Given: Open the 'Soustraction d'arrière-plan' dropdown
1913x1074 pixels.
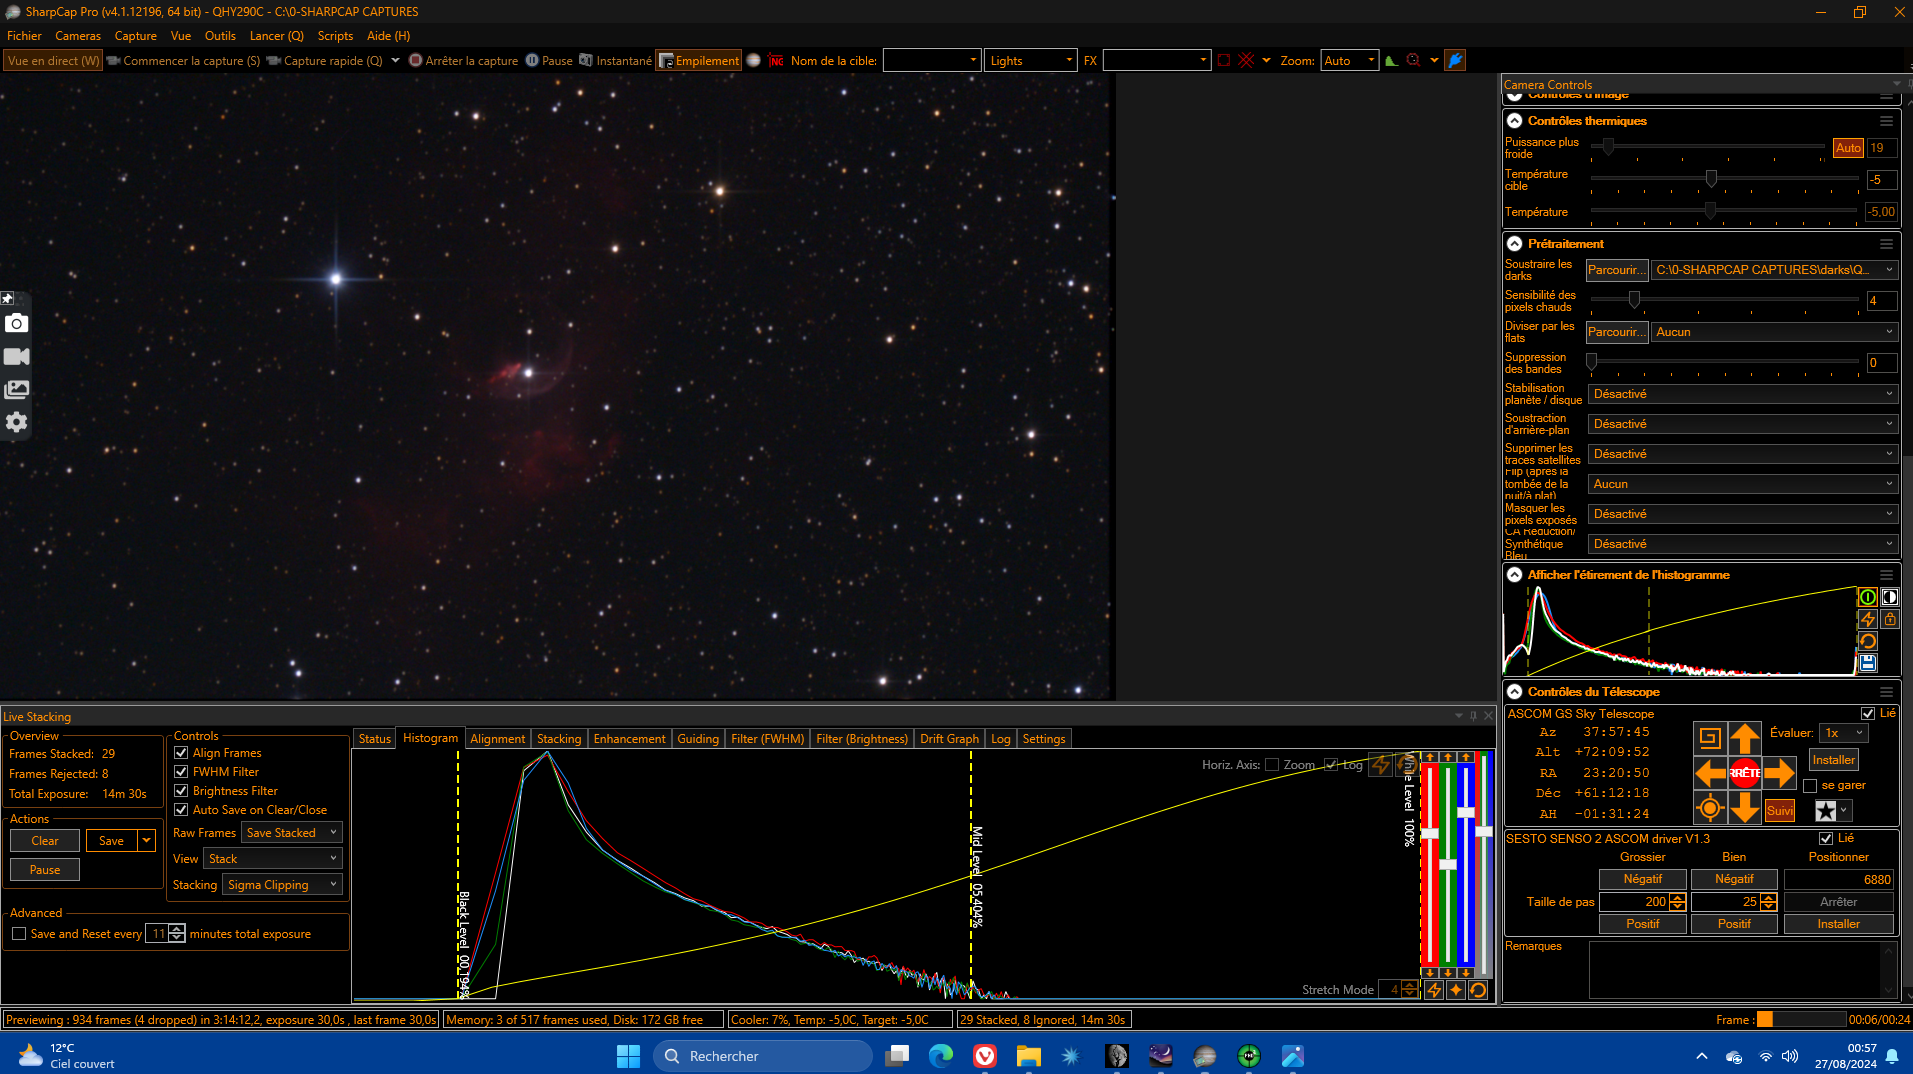Looking at the screenshot, I should pyautogui.click(x=1742, y=424).
